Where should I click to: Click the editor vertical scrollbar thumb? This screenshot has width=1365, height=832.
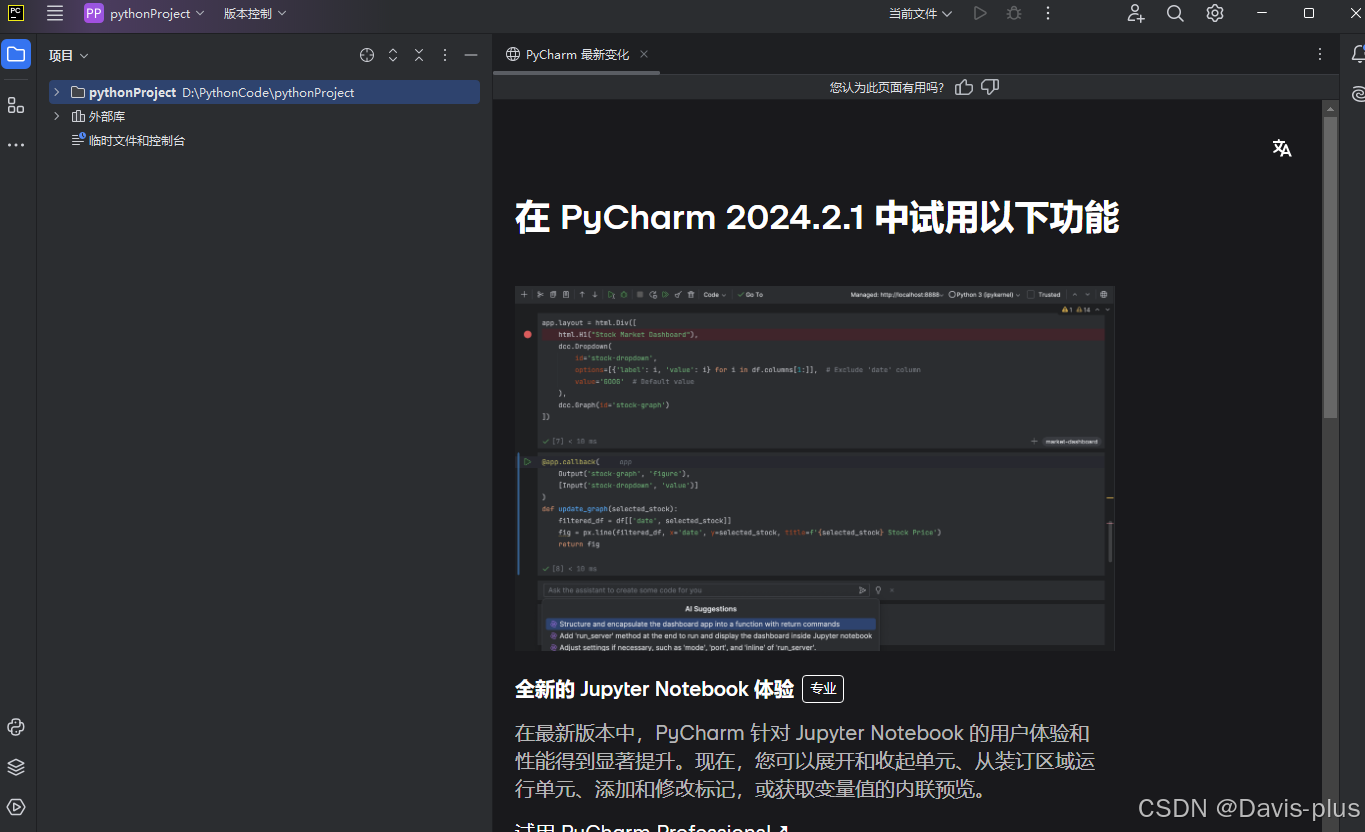click(x=1330, y=267)
